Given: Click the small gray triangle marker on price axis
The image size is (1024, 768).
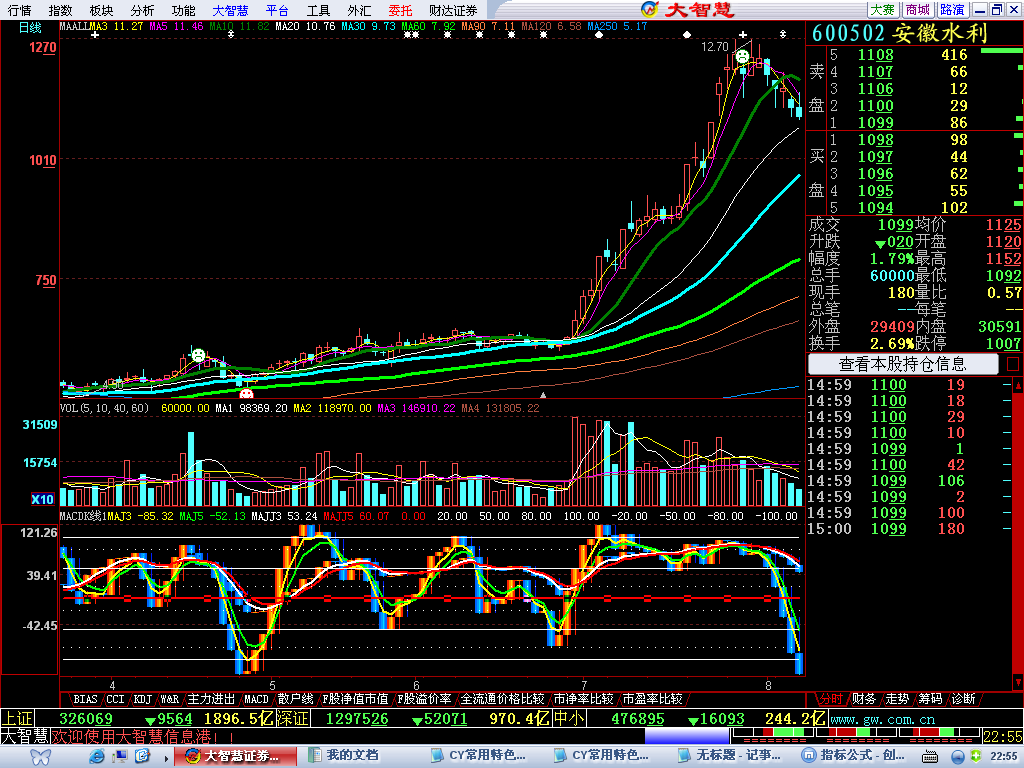Looking at the screenshot, I should point(543,394).
